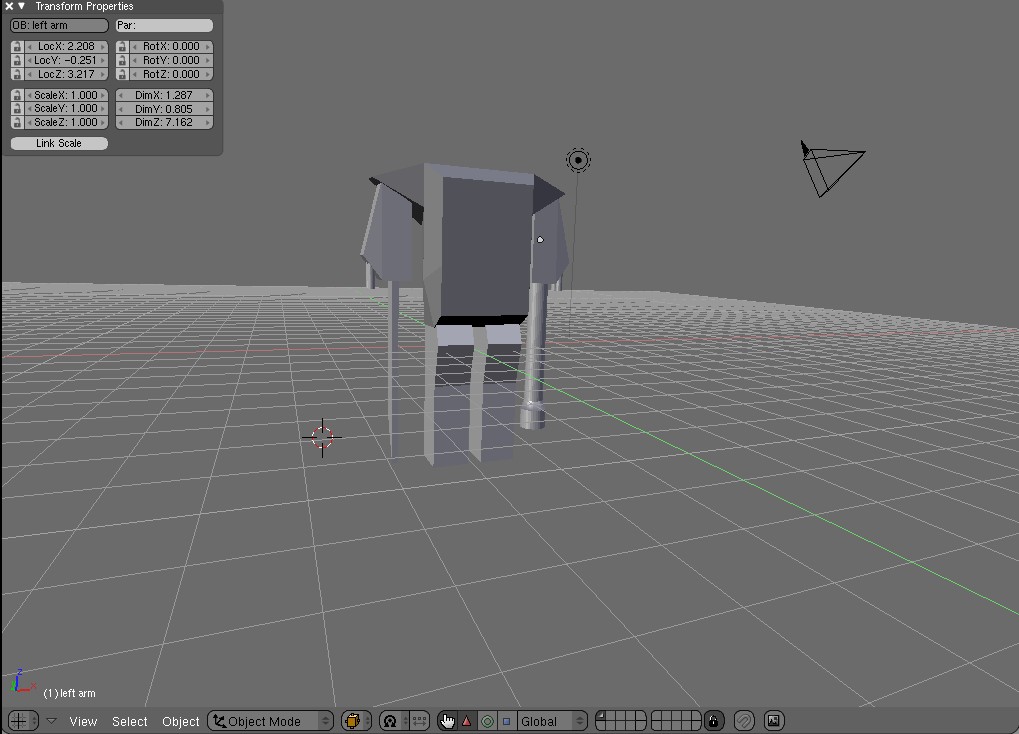Open the Global orientation dropdown
Viewport: 1019px width, 734px height.
(552, 721)
